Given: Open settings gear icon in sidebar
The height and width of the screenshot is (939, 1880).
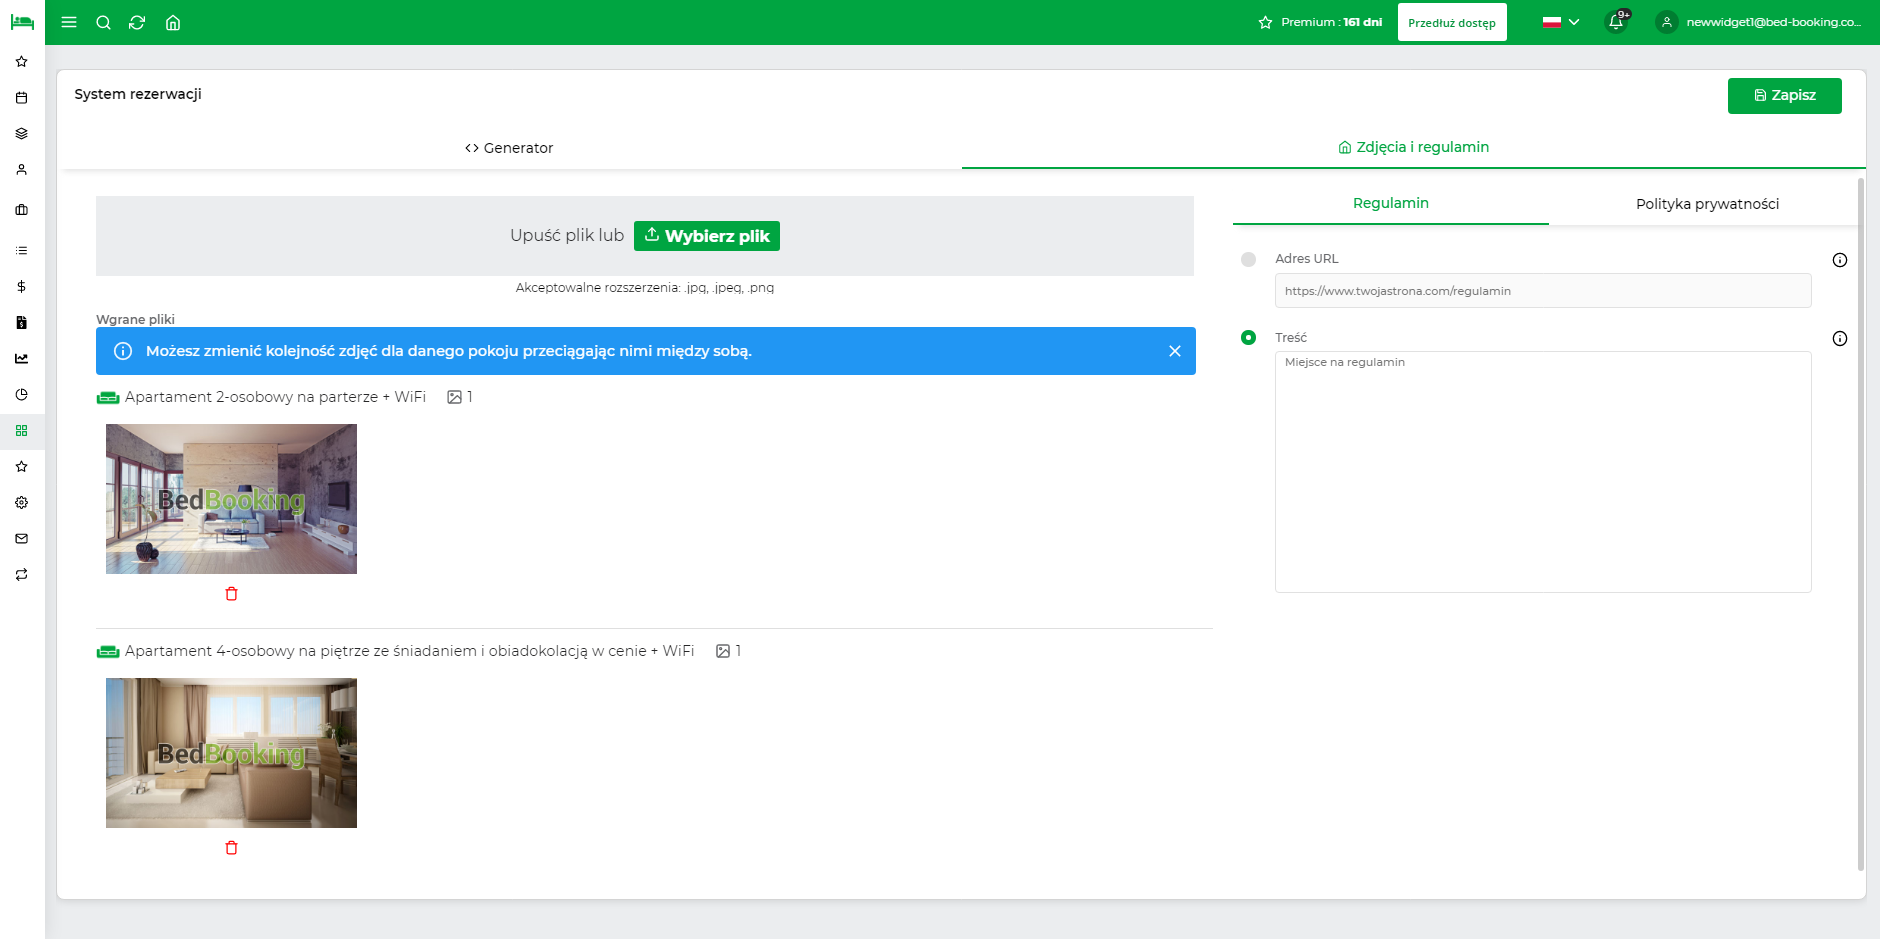Looking at the screenshot, I should (22, 502).
